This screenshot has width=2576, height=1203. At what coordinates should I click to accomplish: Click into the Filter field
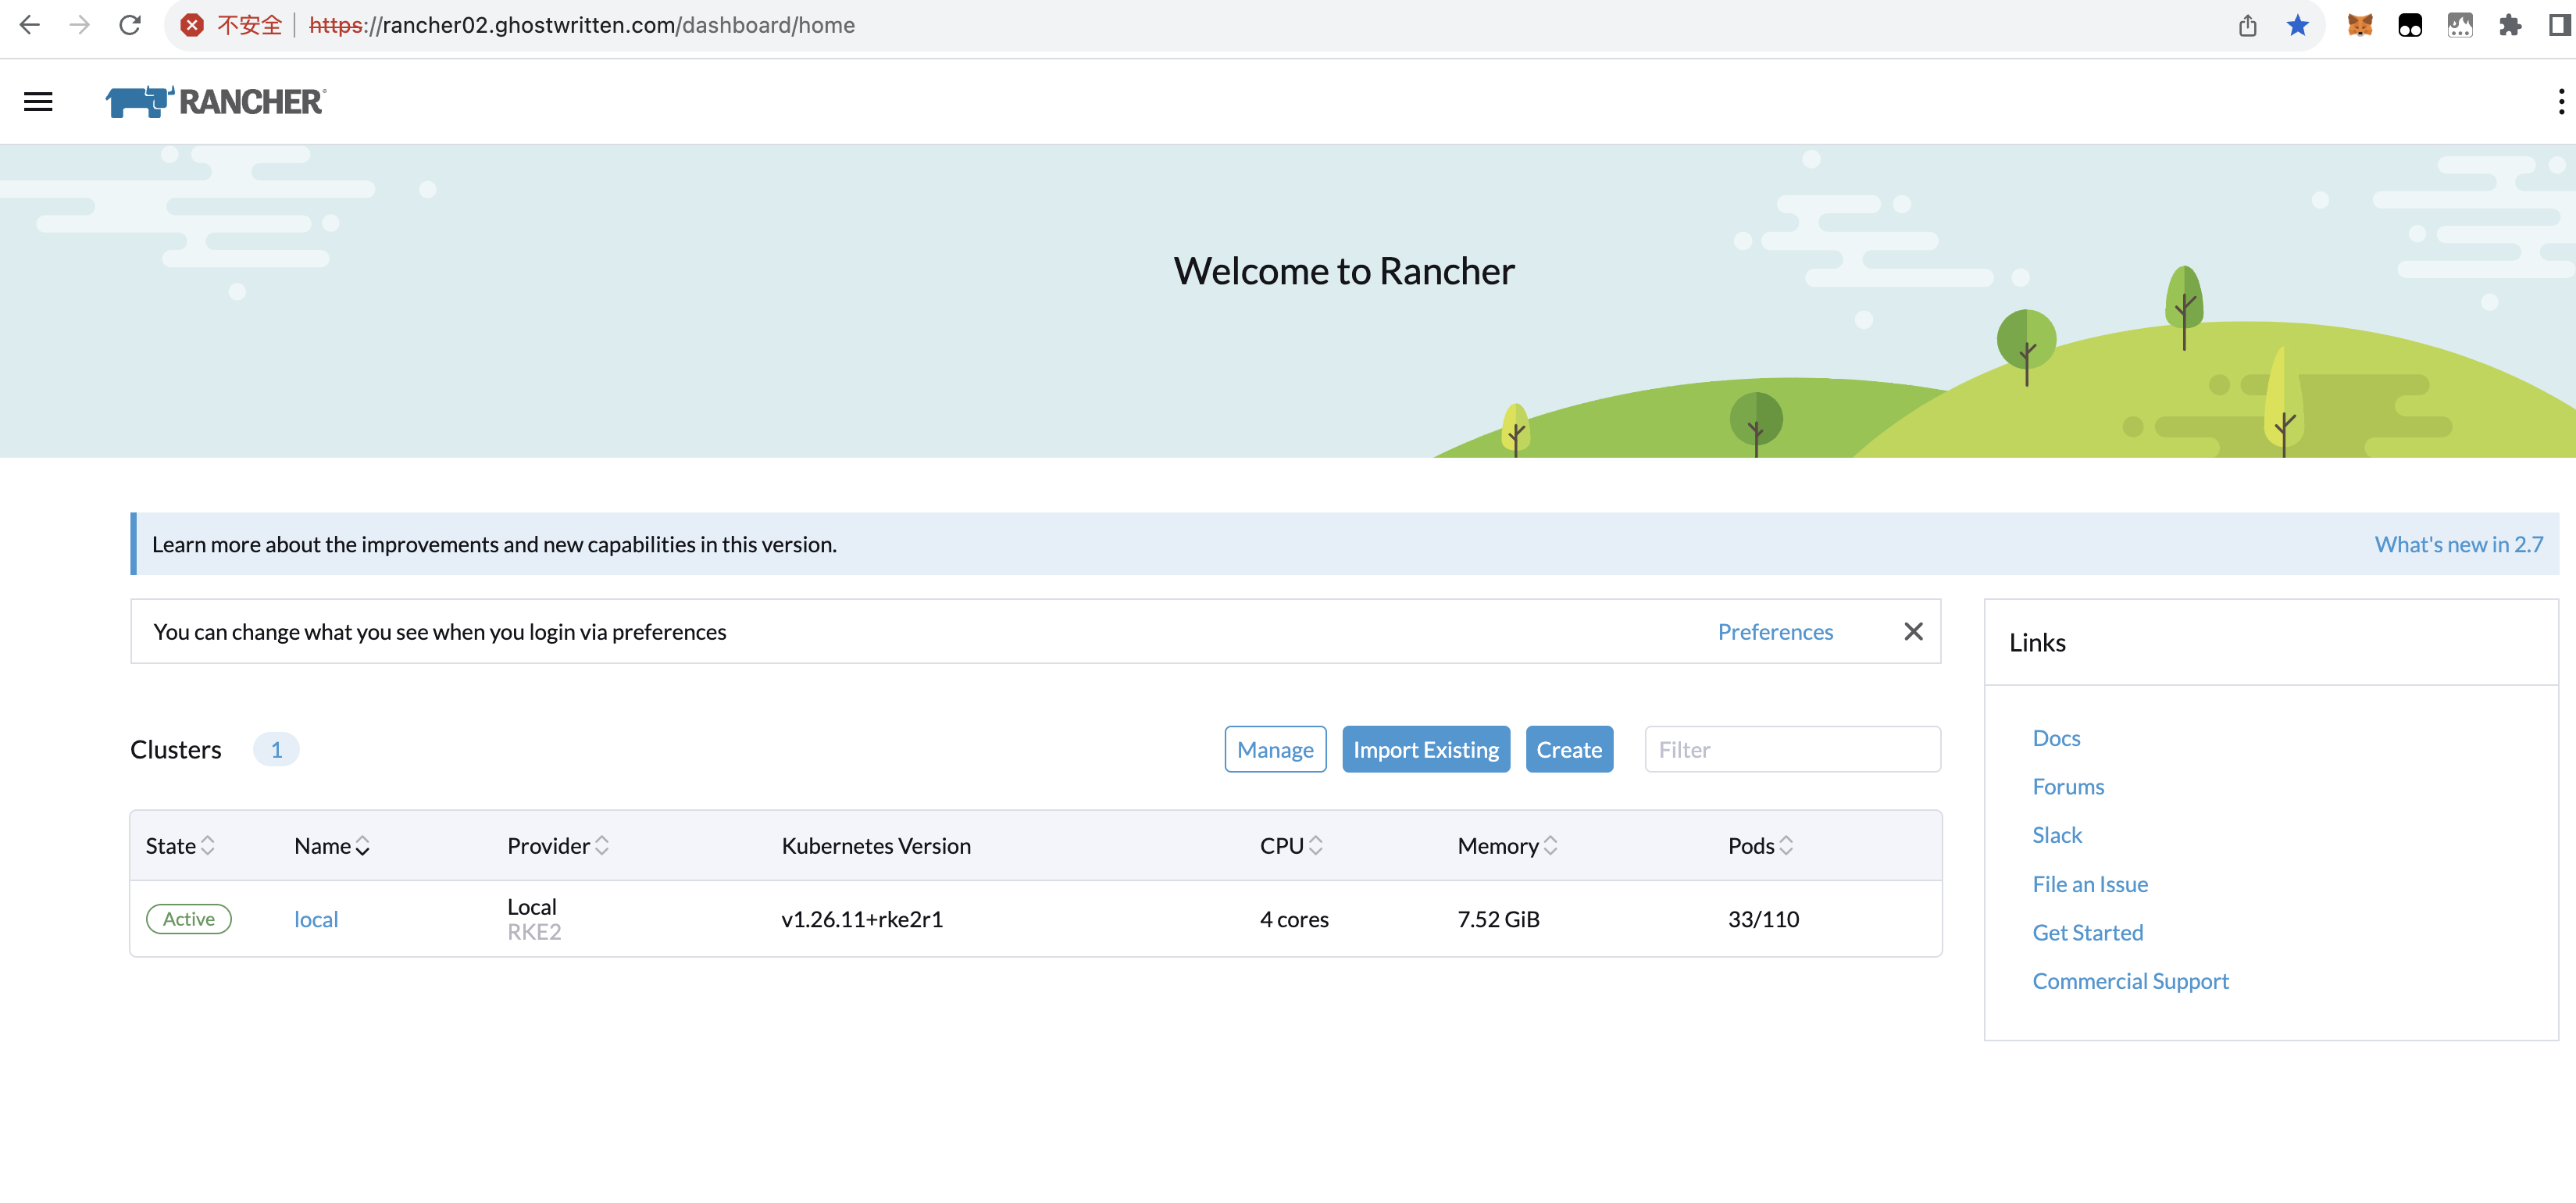[x=1791, y=749]
